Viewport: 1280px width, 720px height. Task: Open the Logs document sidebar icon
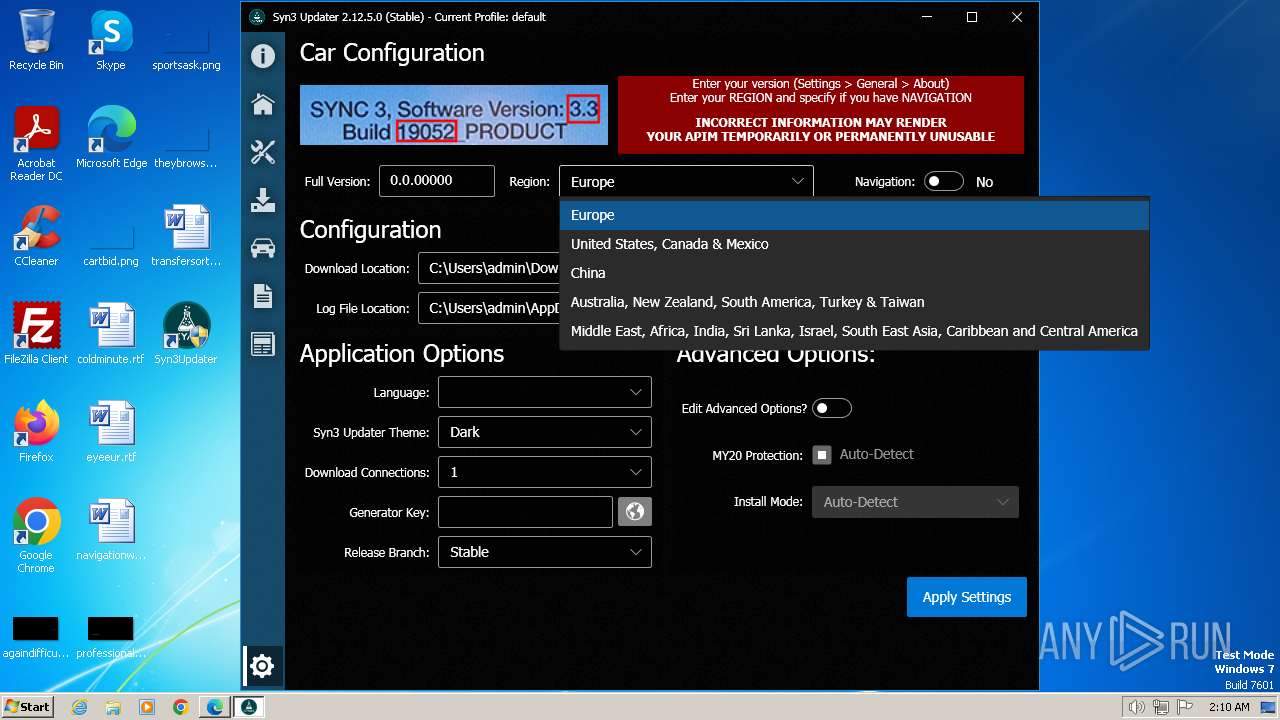click(x=263, y=296)
